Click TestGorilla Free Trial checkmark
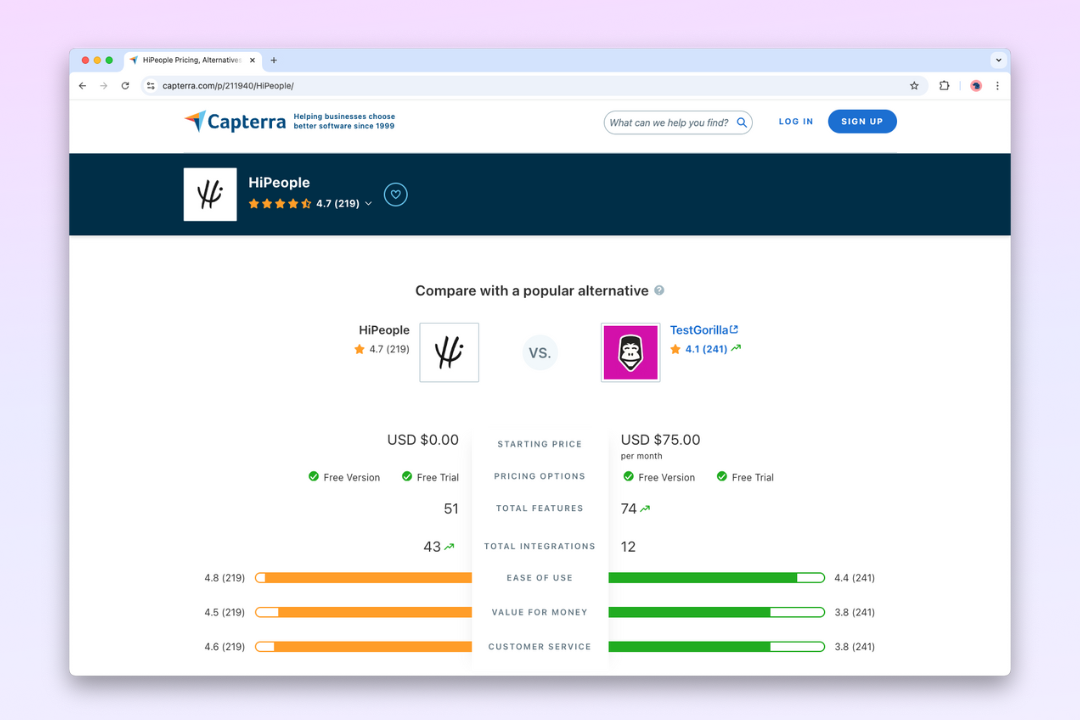Screen dimensions: 1080x720 pyautogui.click(x=722, y=477)
